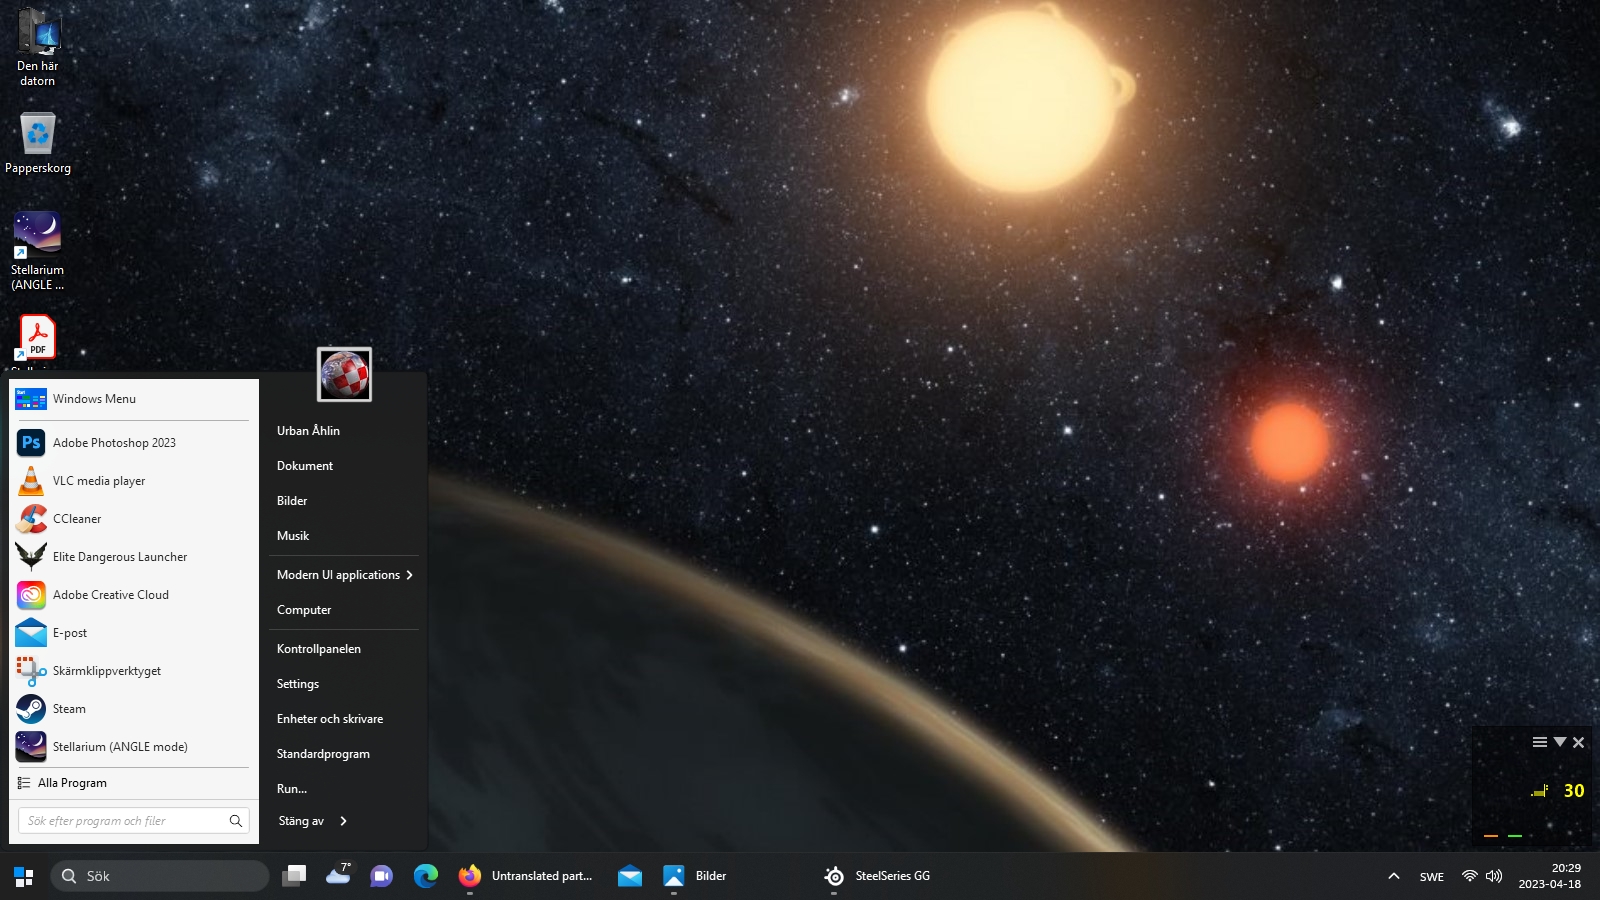Click the down triangle on the desktop widget
Screen dimensions: 1600x900
click(x=1560, y=742)
